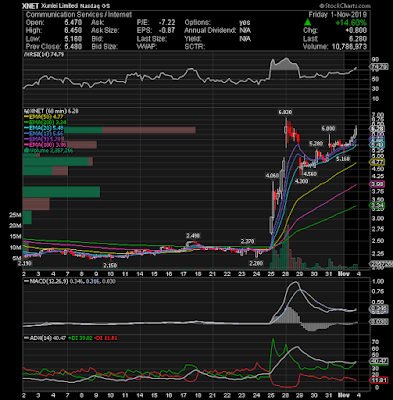Click the High price value in header
Viewport: 393px width, 400px height.
73,30
